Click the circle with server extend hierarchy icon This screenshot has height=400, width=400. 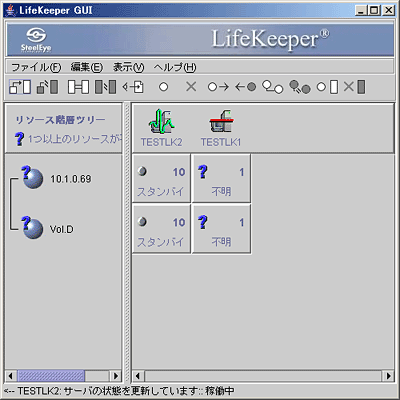[327, 87]
